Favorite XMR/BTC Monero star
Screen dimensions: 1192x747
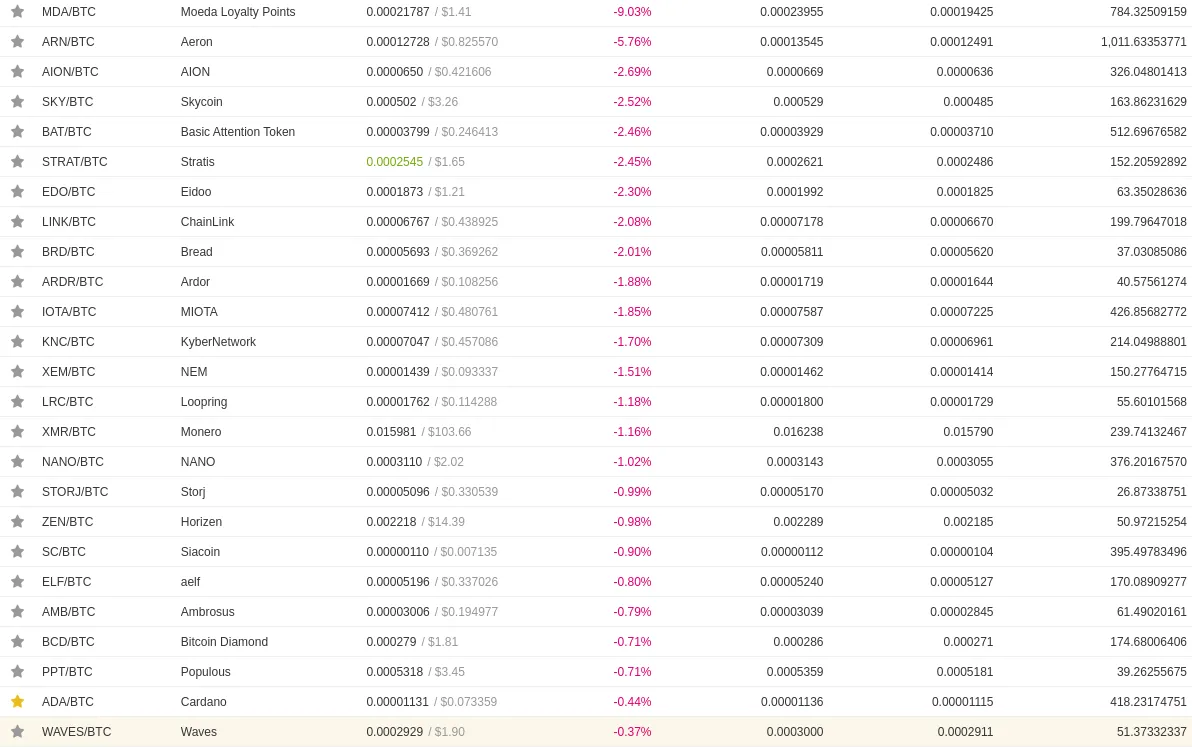click(17, 432)
